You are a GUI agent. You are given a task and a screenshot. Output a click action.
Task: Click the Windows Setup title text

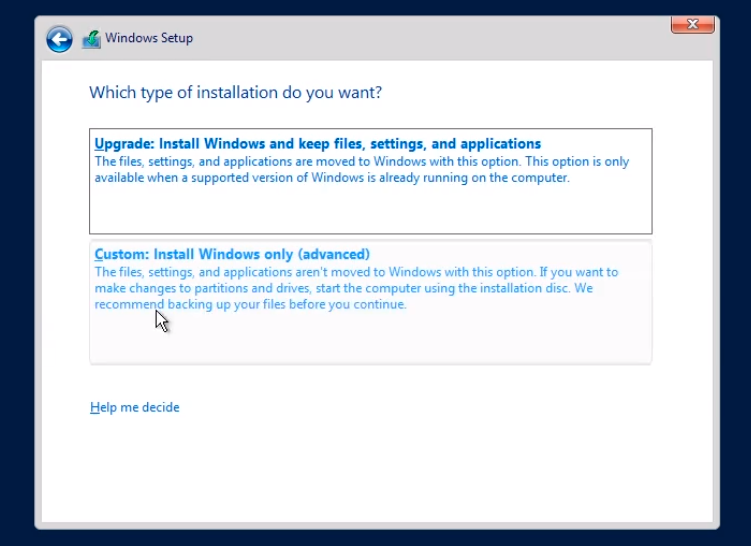coord(149,38)
